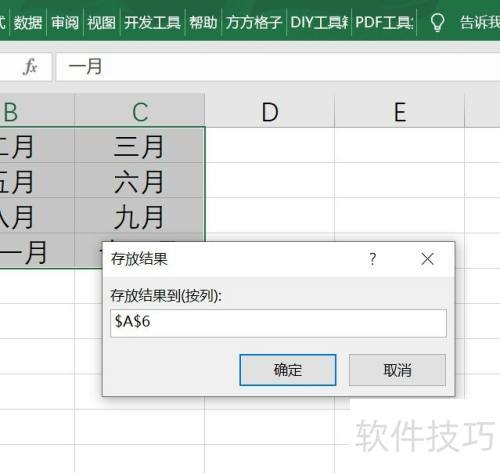Screen dimensions: 500x473
Task: Click the $A$6 result range field
Action: (x=278, y=323)
